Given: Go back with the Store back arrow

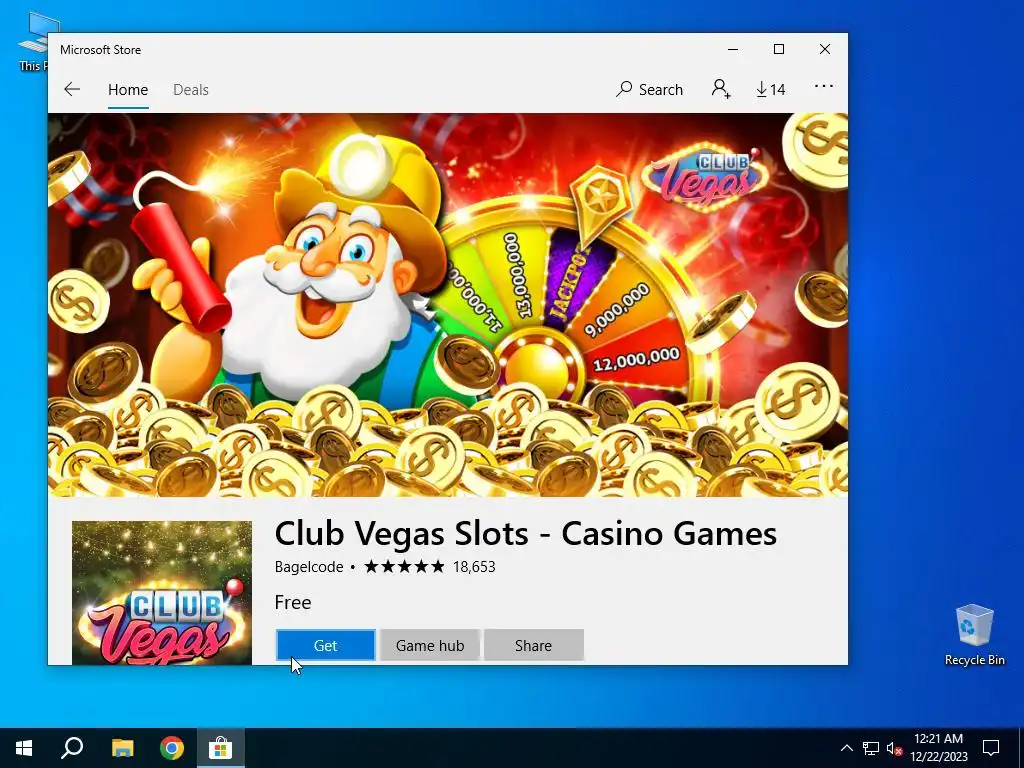Looking at the screenshot, I should pos(72,89).
